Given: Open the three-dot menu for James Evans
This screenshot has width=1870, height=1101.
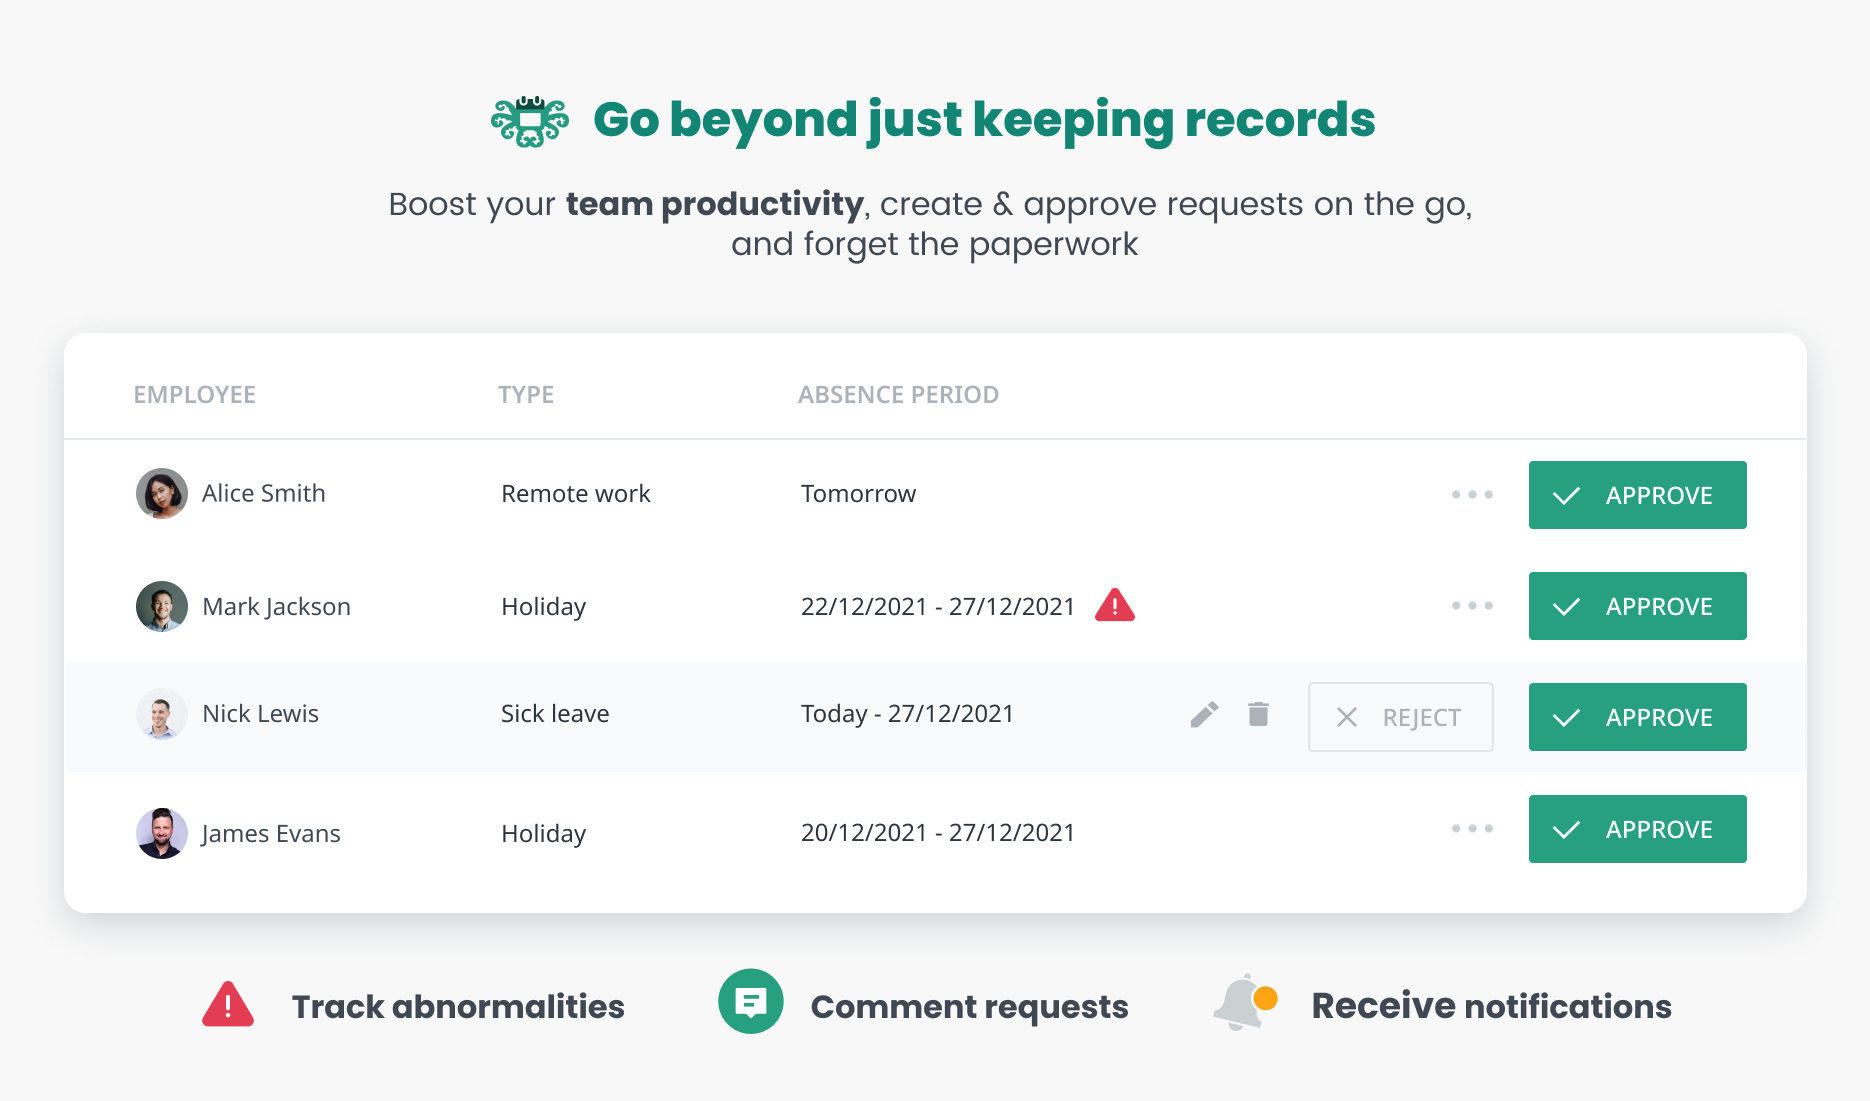Looking at the screenshot, I should pyautogui.click(x=1472, y=829).
